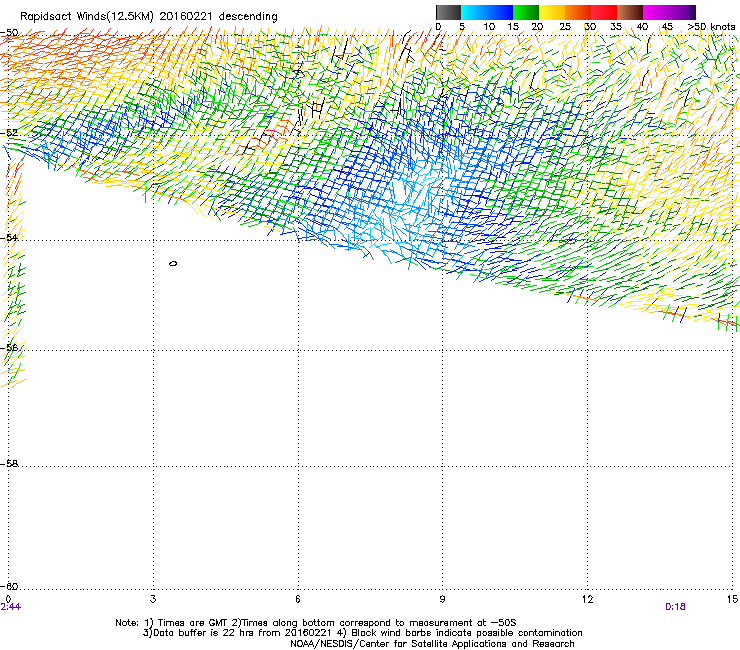Click the purple 2:44 time stamp
Viewport: 740px width, 650px height.
click(x=11, y=607)
